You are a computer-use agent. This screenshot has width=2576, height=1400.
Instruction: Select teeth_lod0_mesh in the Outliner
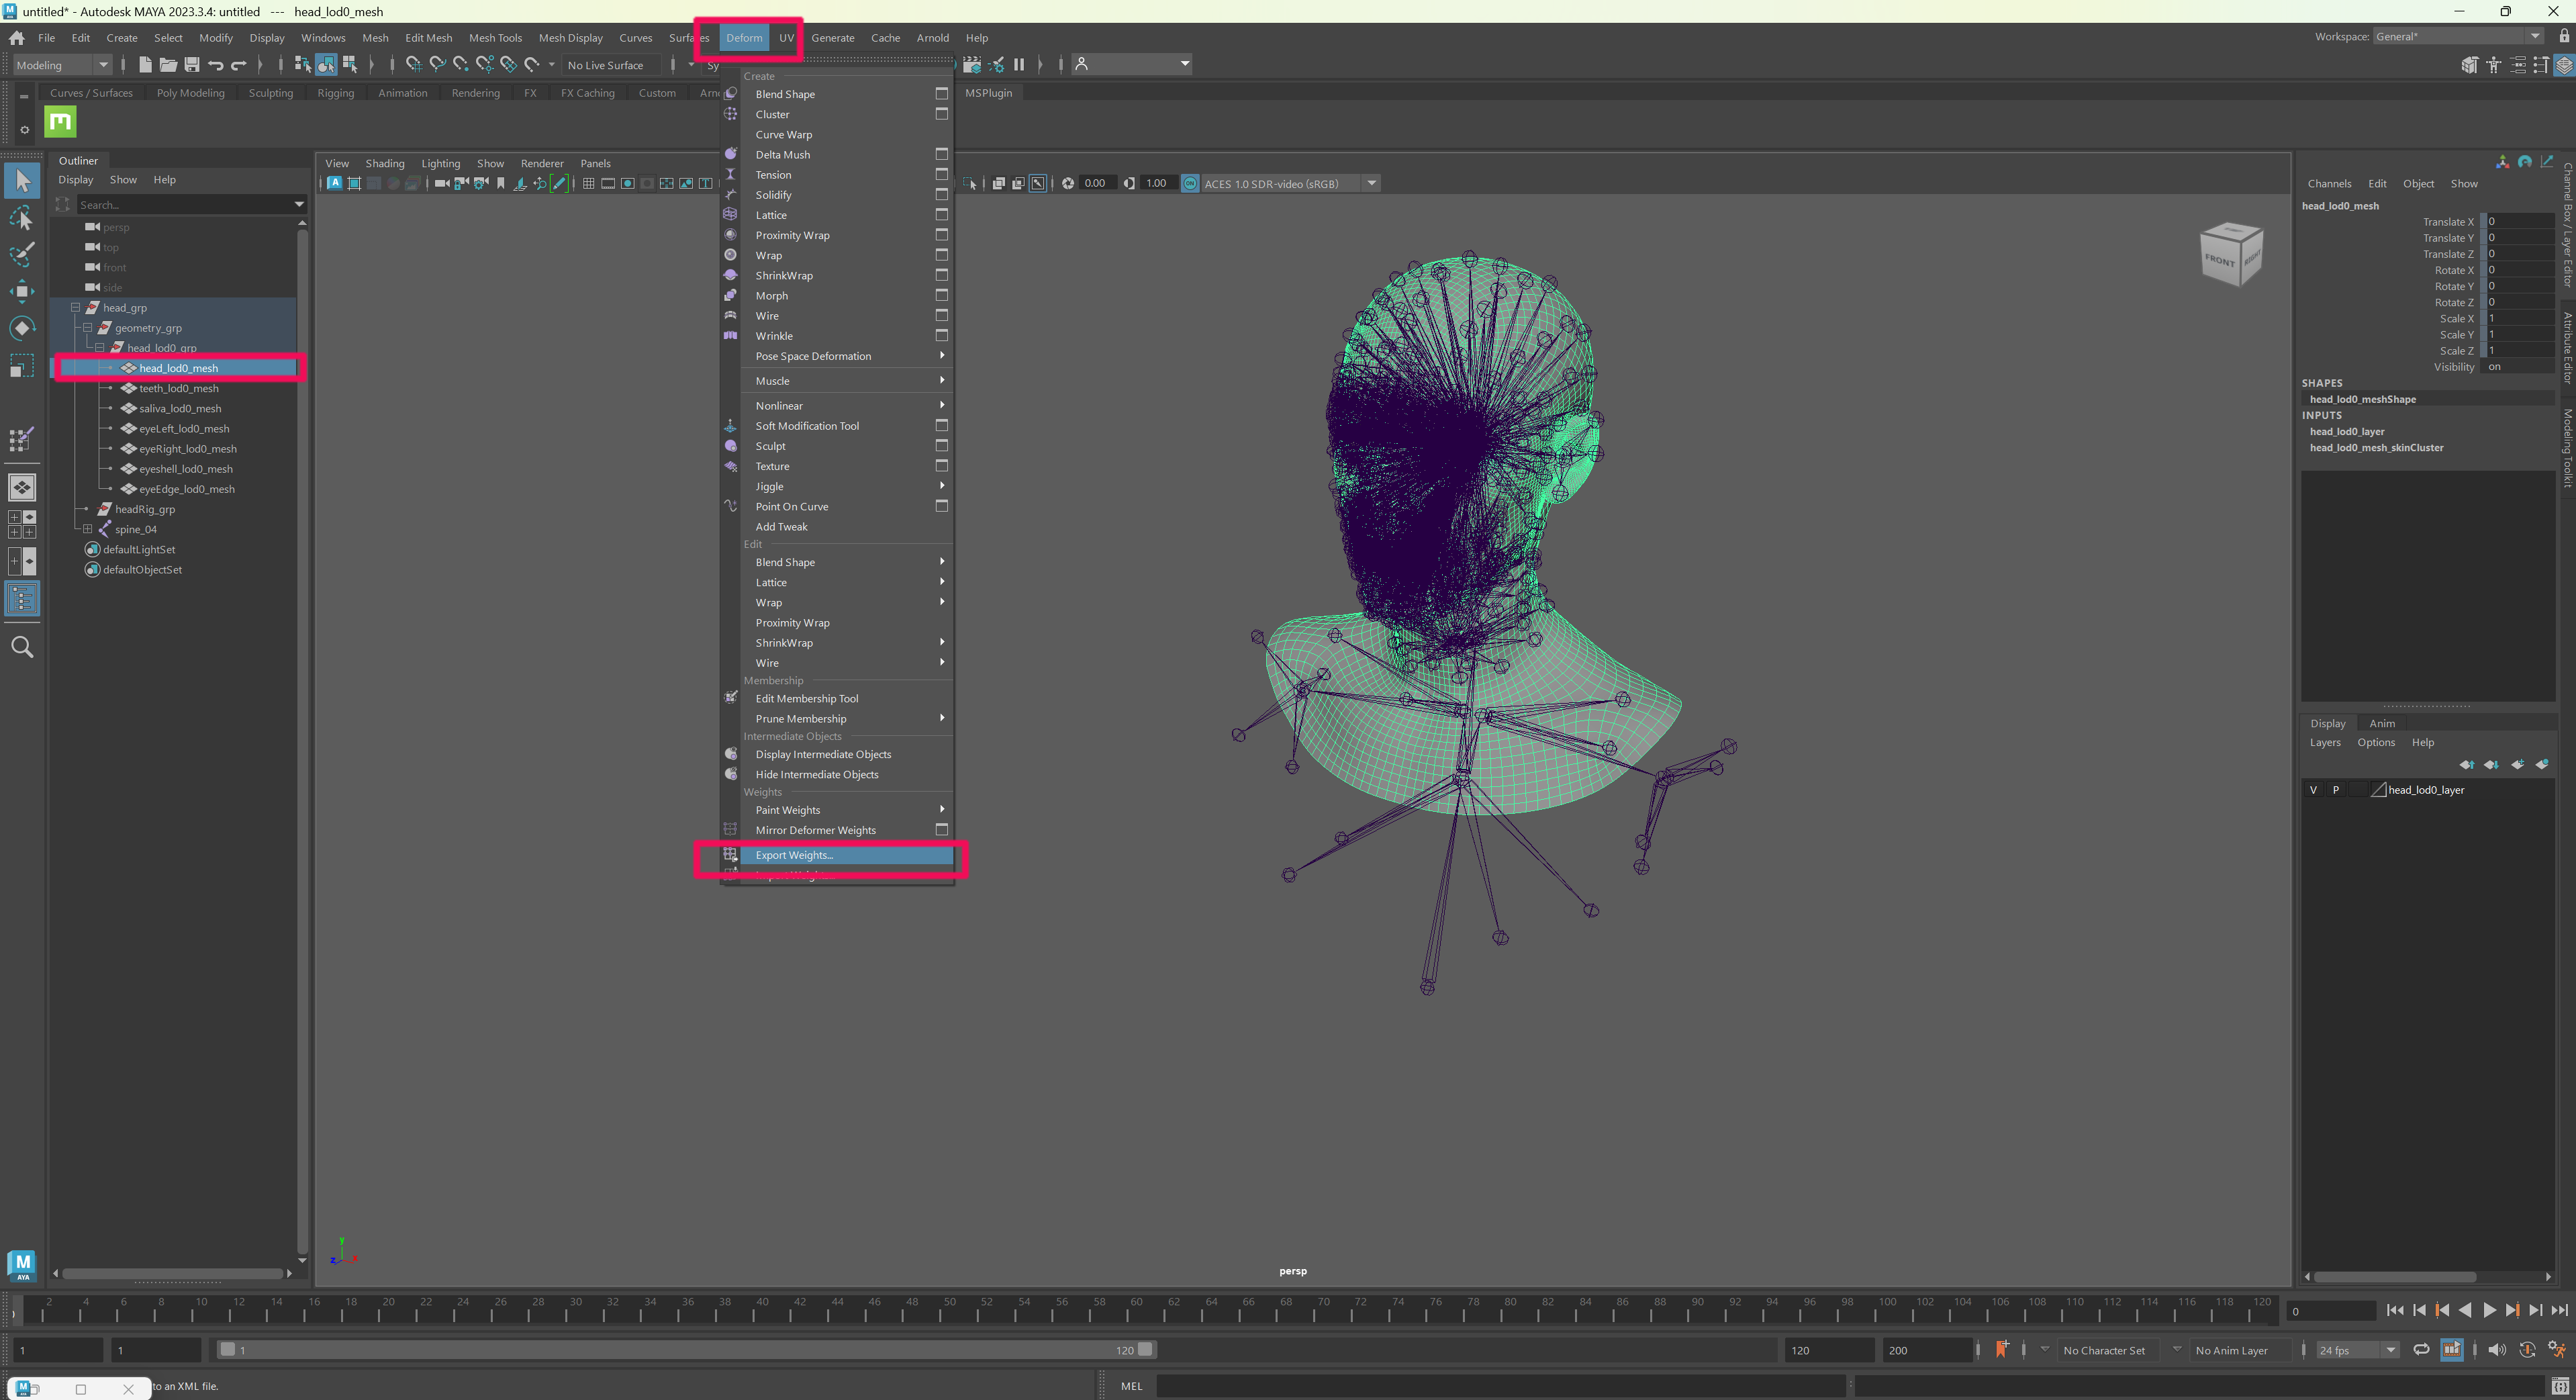pyautogui.click(x=178, y=388)
